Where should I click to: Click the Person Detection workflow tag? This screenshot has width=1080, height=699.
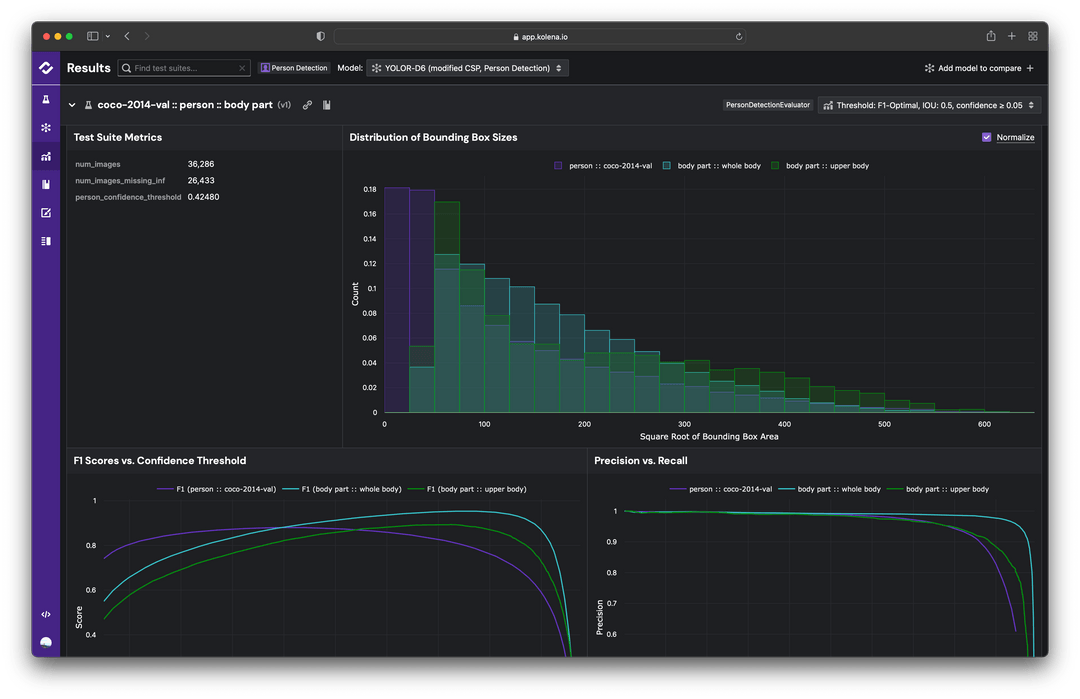point(294,68)
